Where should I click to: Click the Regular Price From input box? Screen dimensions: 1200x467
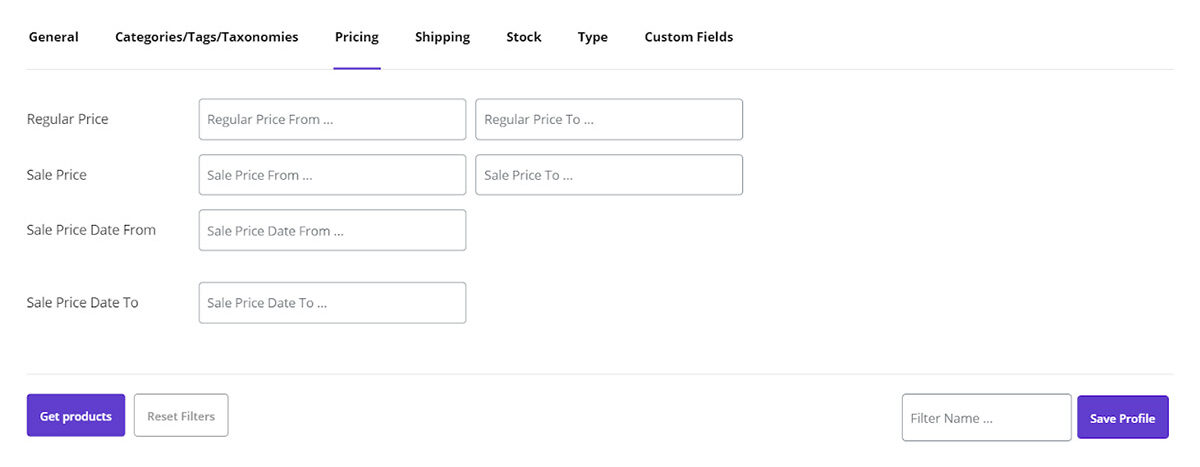coord(332,119)
